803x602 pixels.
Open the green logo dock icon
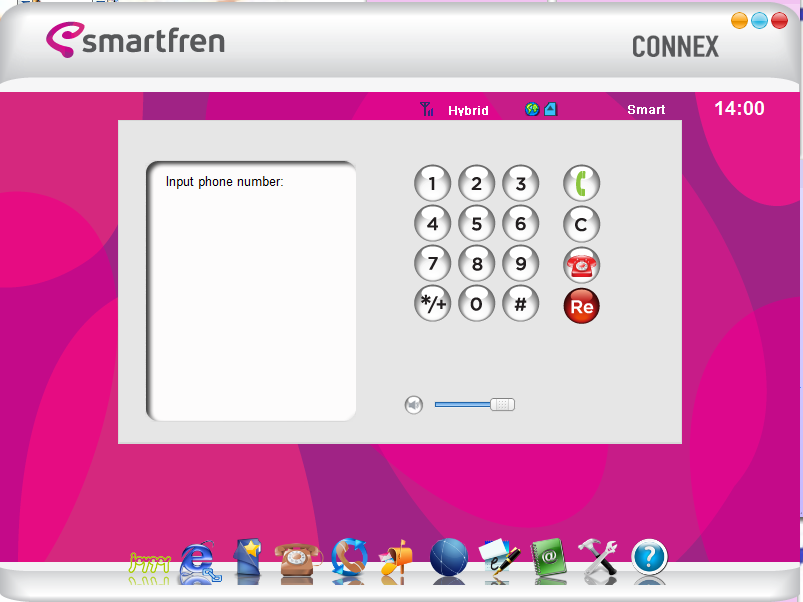[x=149, y=563]
